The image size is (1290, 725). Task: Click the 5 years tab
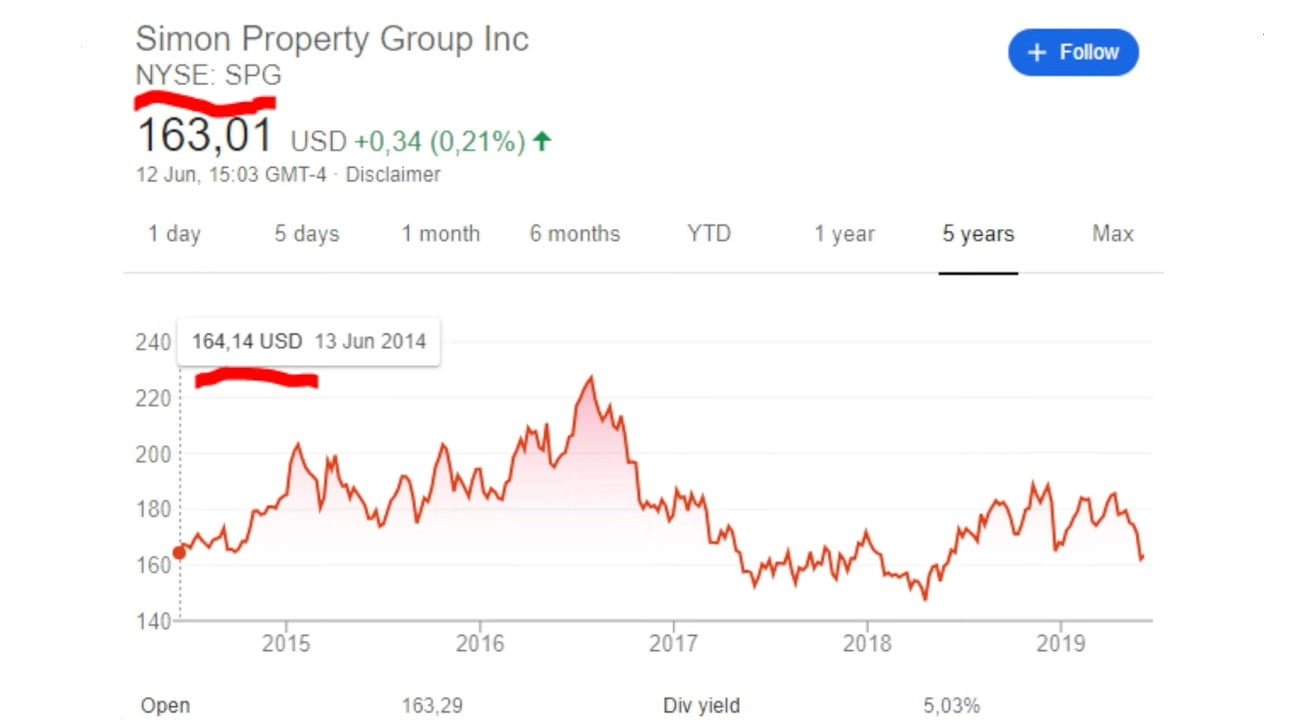(x=978, y=234)
